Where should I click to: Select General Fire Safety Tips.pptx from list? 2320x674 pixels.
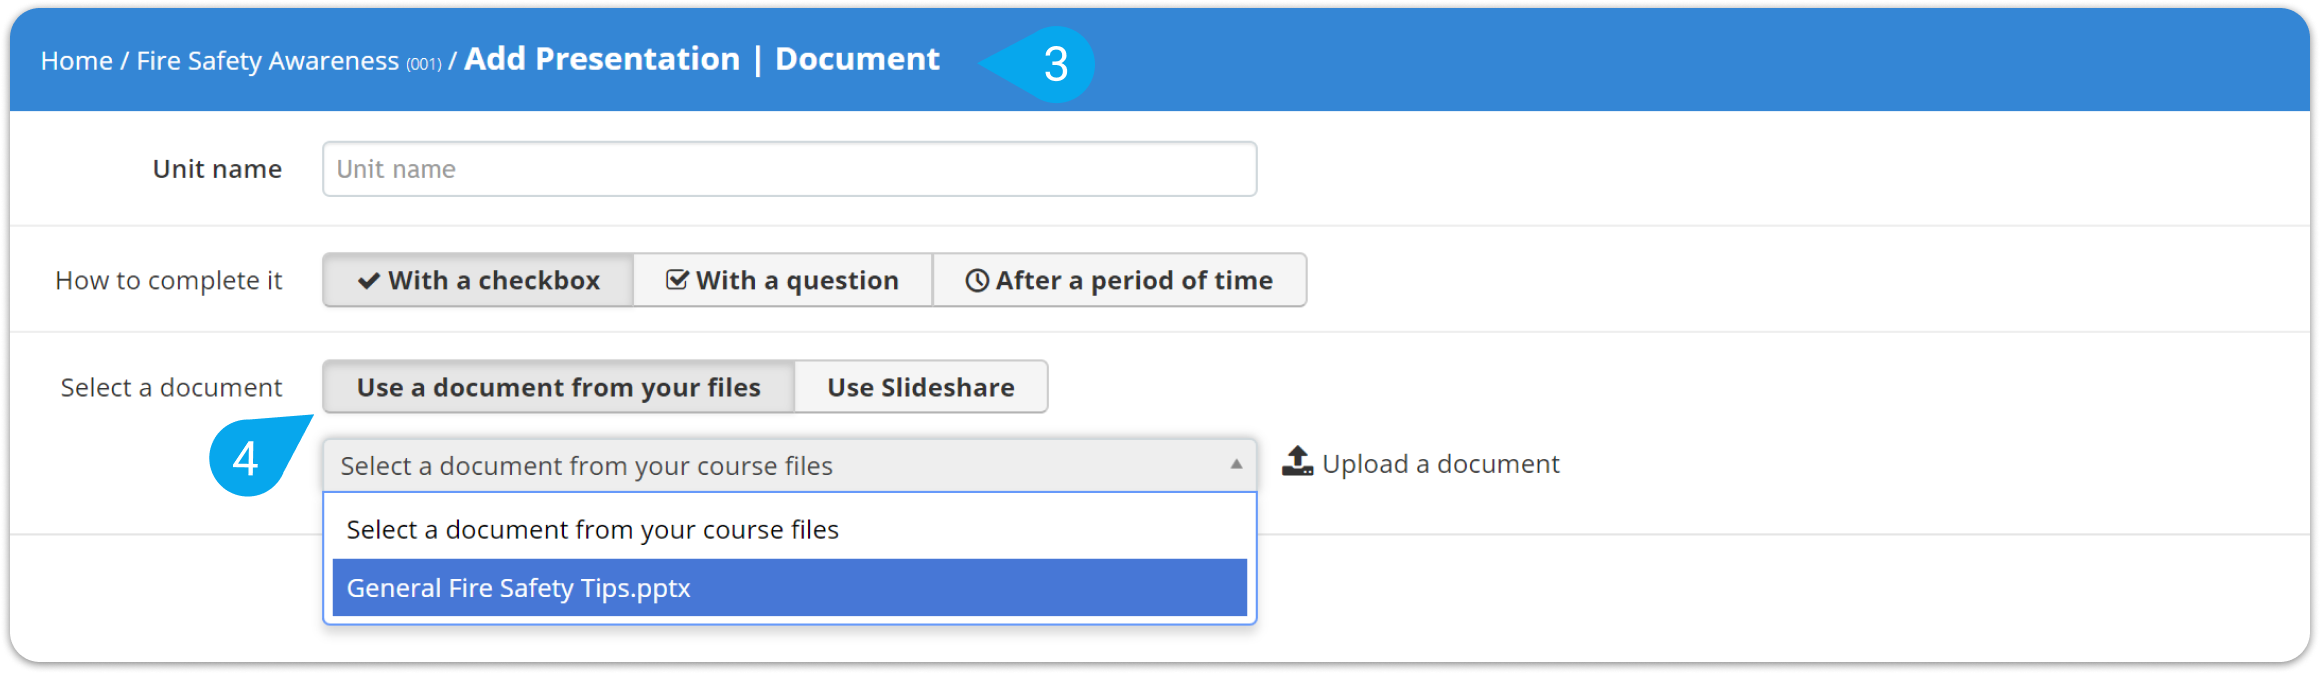789,588
